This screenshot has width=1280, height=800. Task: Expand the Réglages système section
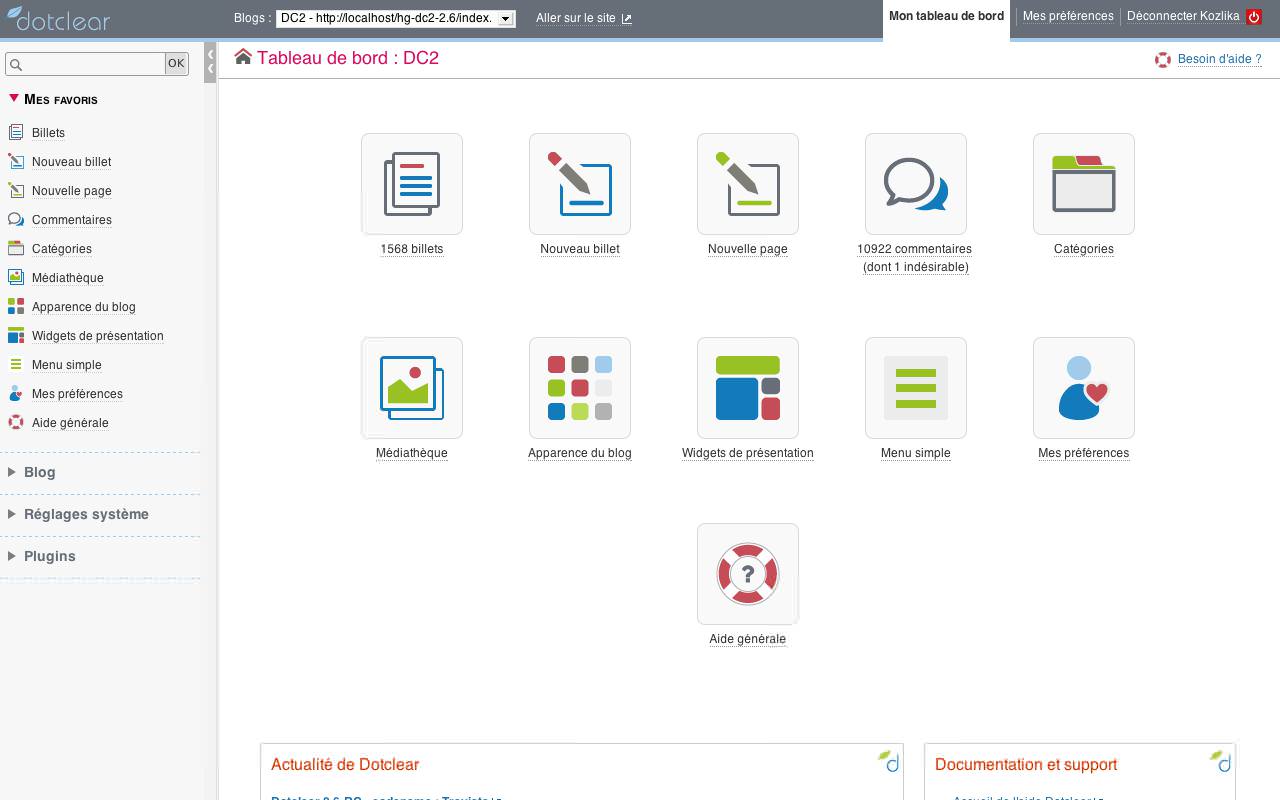click(x=85, y=514)
